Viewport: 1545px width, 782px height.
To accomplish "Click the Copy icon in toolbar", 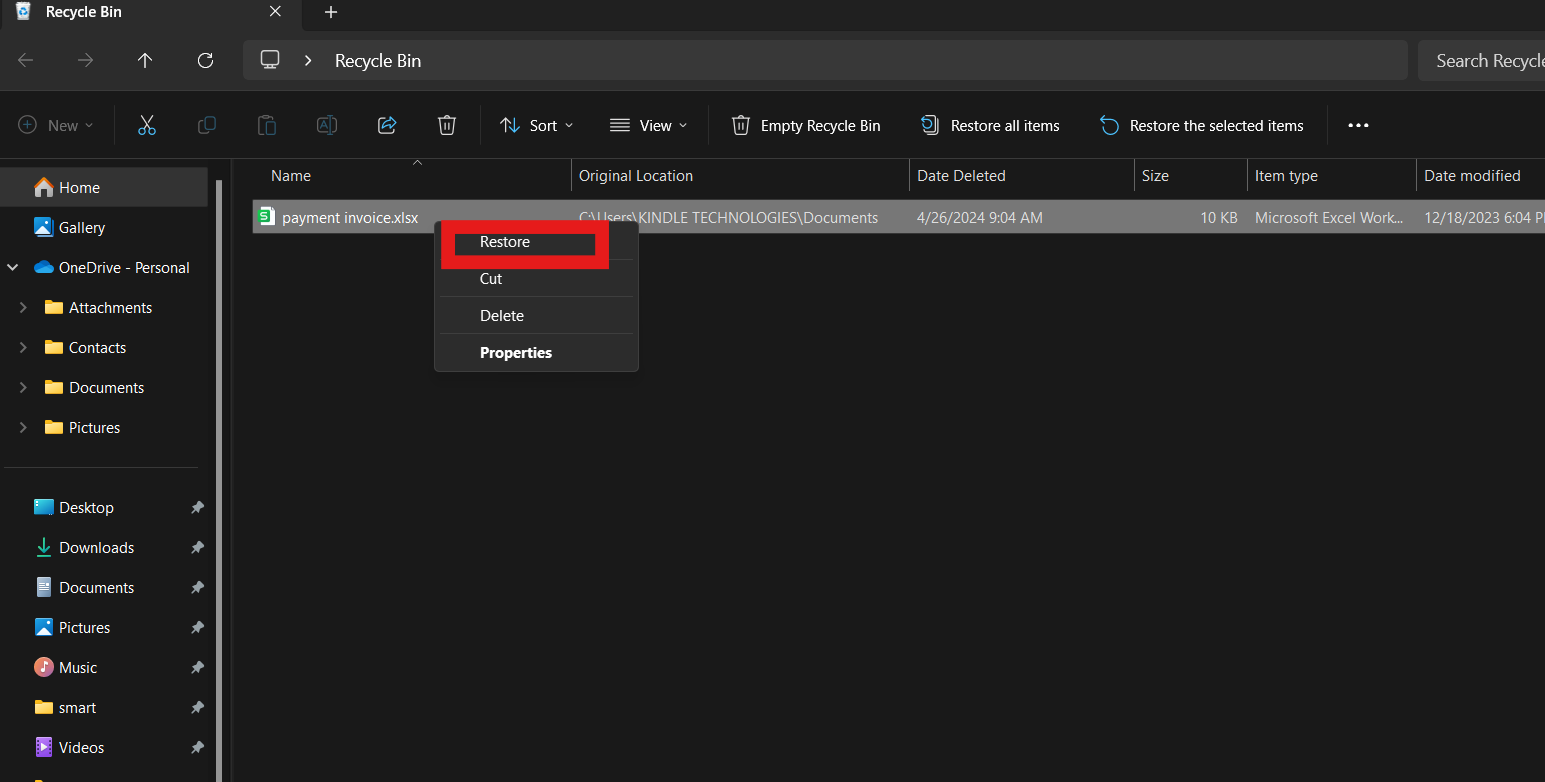I will coord(207,125).
